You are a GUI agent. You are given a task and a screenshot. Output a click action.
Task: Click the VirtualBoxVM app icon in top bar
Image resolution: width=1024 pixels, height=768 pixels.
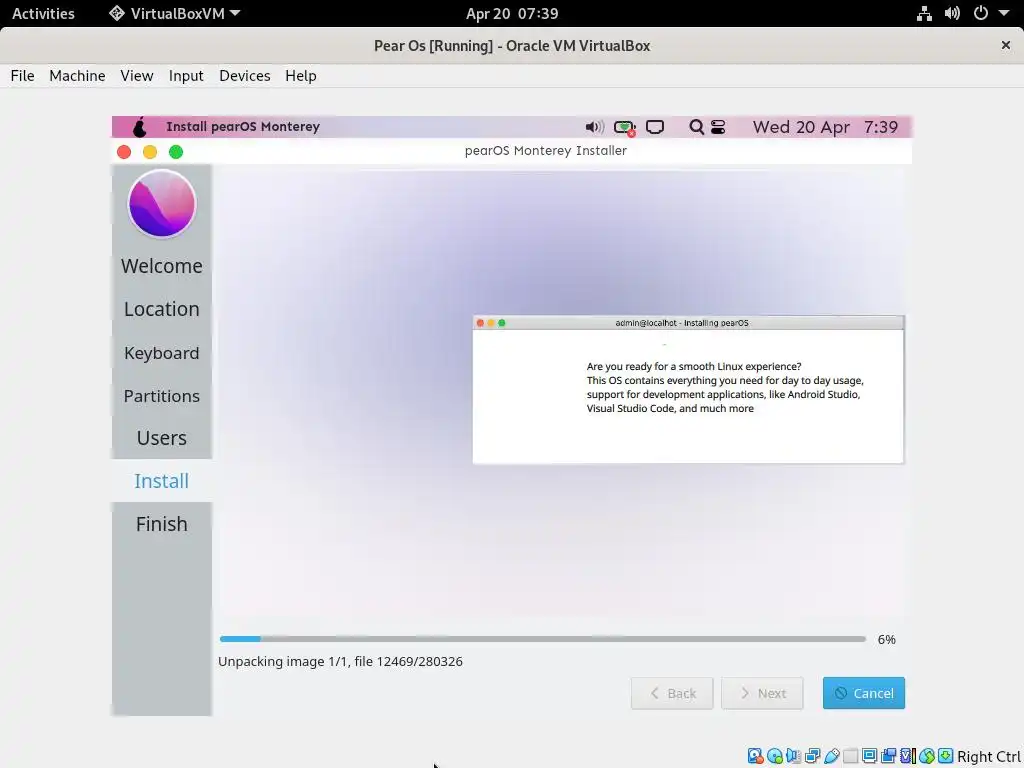[116, 14]
